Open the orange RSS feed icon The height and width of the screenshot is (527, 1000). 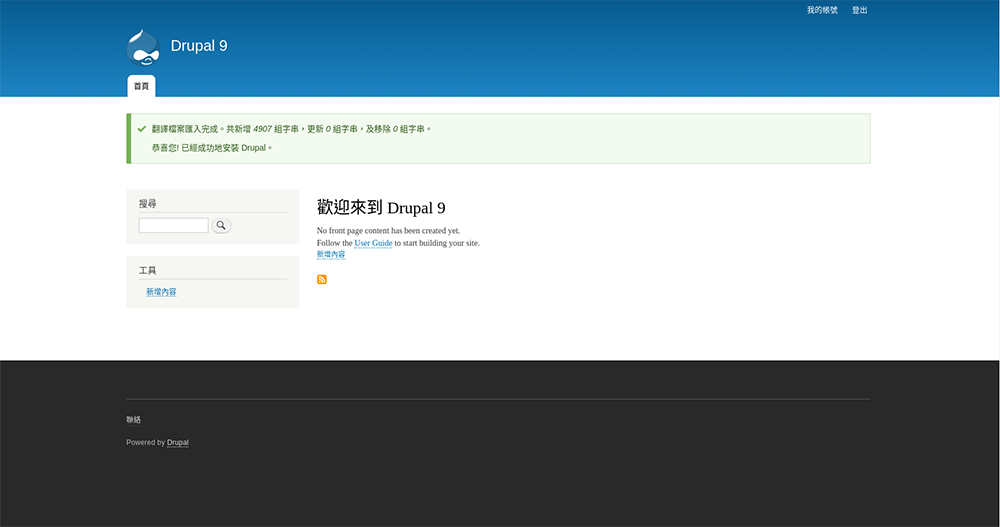[322, 279]
